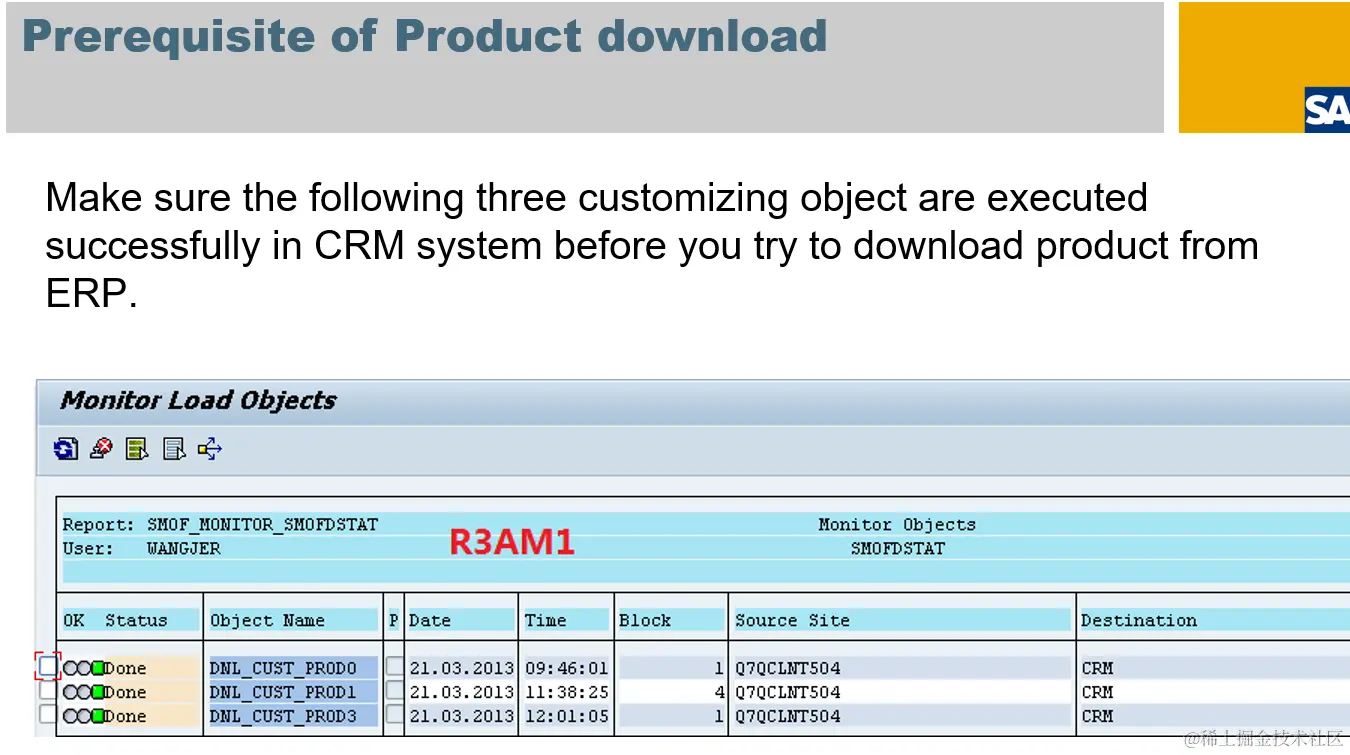Click the traffic light status of DNL_CUST_PROD3

(83, 716)
